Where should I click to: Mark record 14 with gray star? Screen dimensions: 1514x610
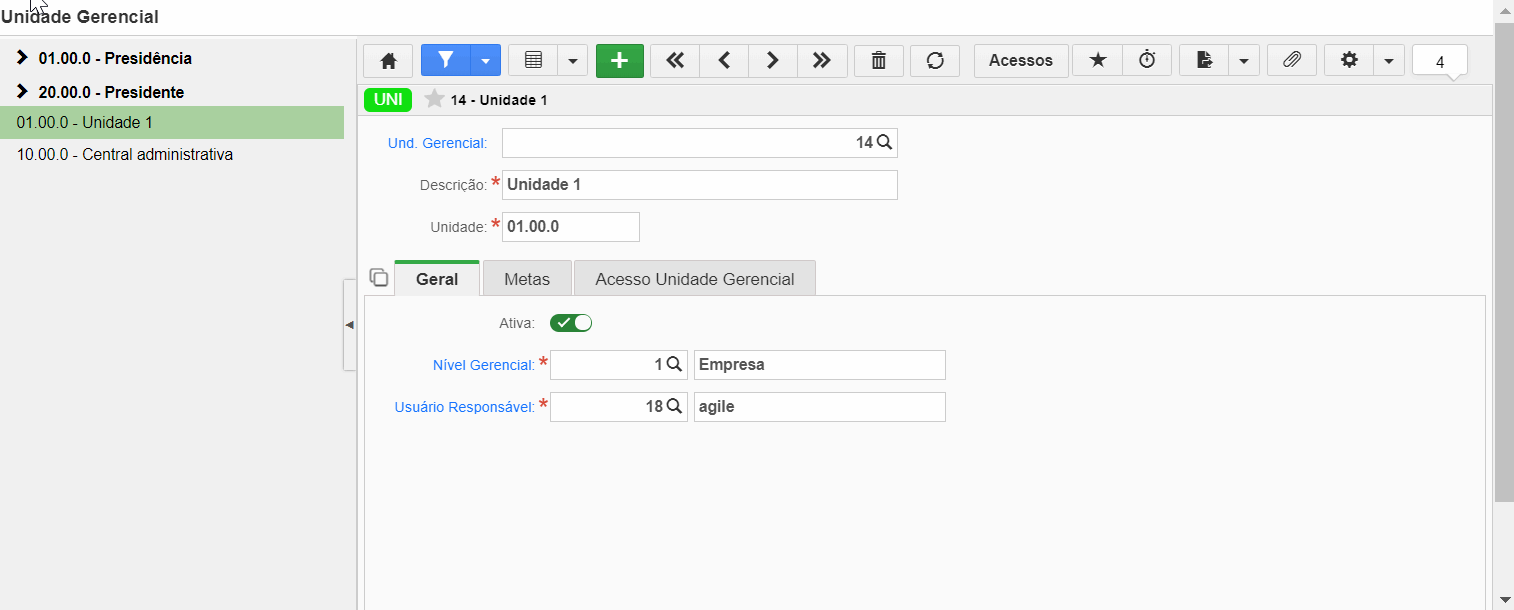coord(434,99)
